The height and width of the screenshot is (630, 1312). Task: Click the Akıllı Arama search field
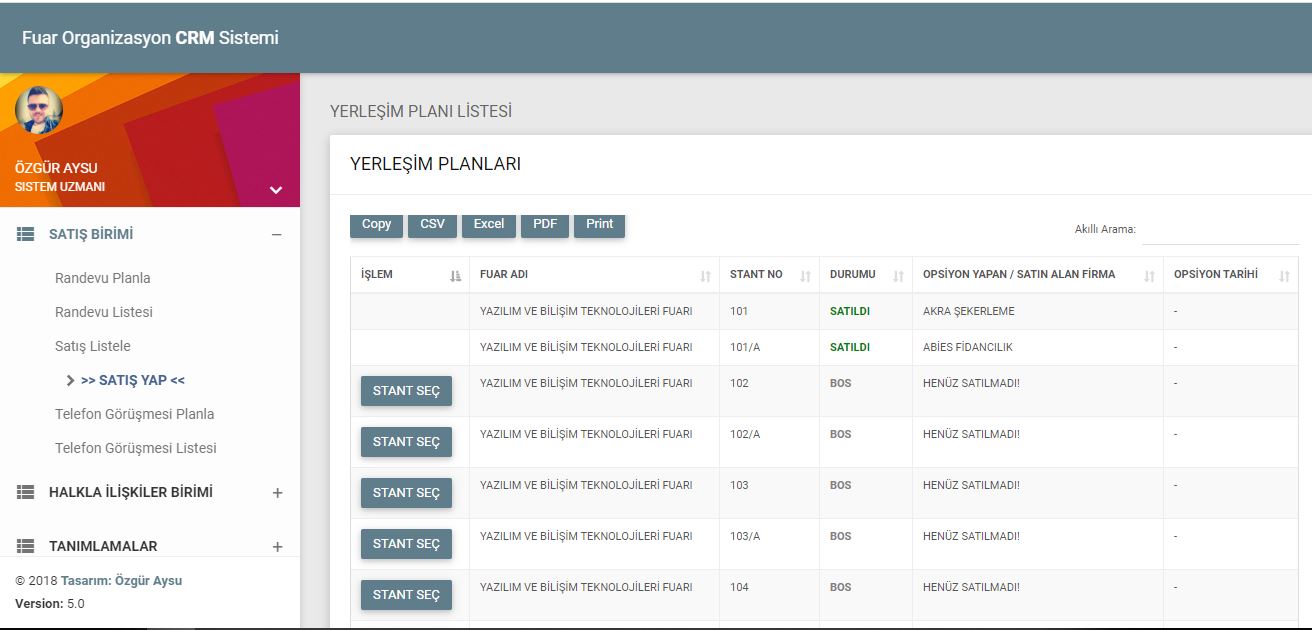click(x=1220, y=230)
